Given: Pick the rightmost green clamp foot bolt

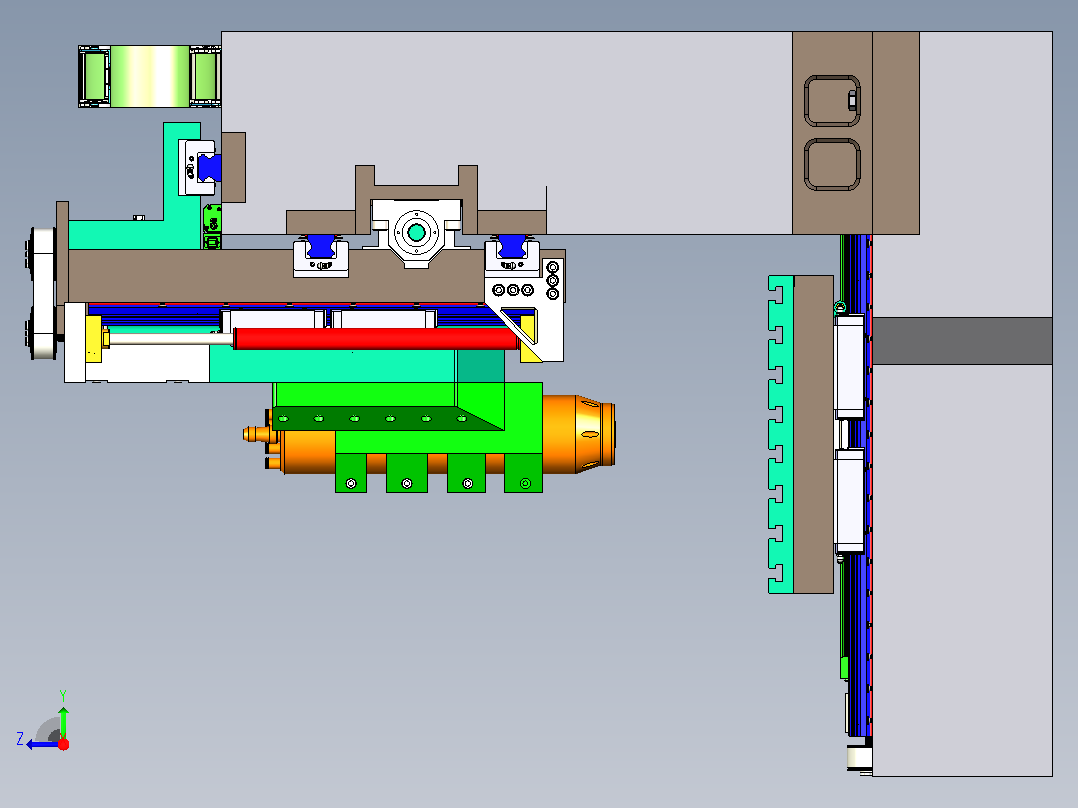Looking at the screenshot, I should pos(525,483).
